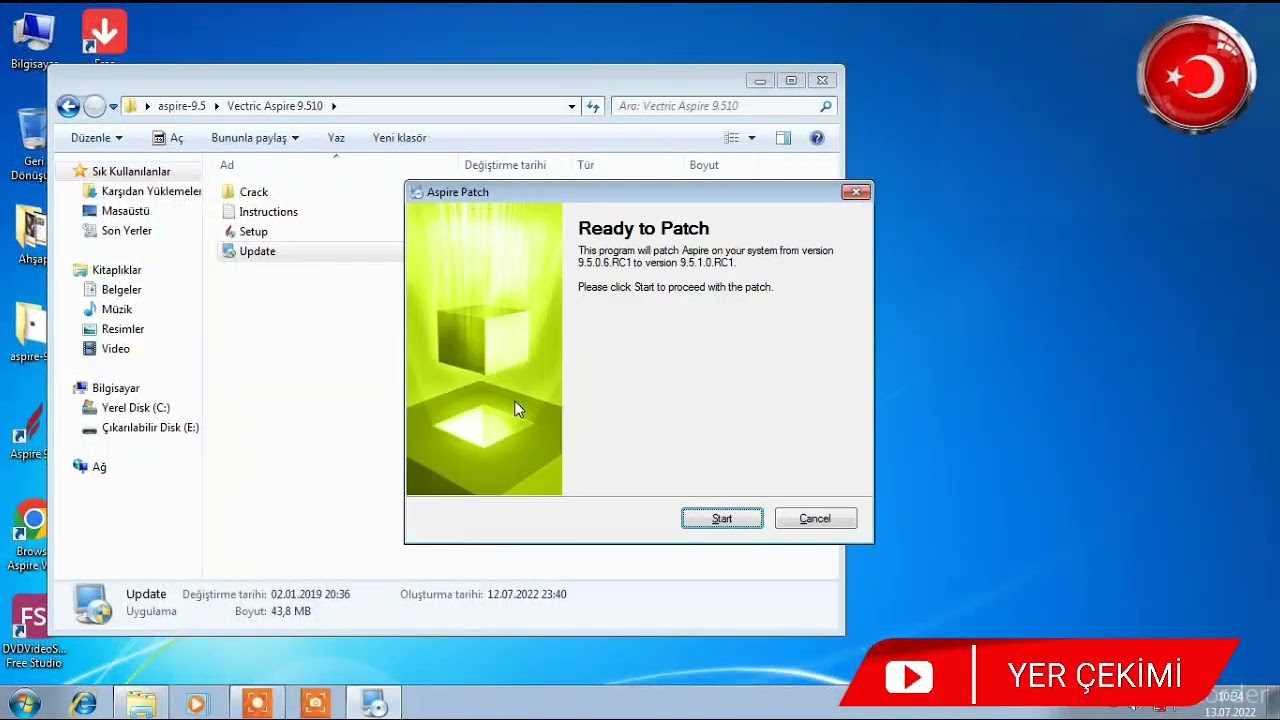Open DVDVideoSoft Free Studio desktop icon

(x=33, y=631)
